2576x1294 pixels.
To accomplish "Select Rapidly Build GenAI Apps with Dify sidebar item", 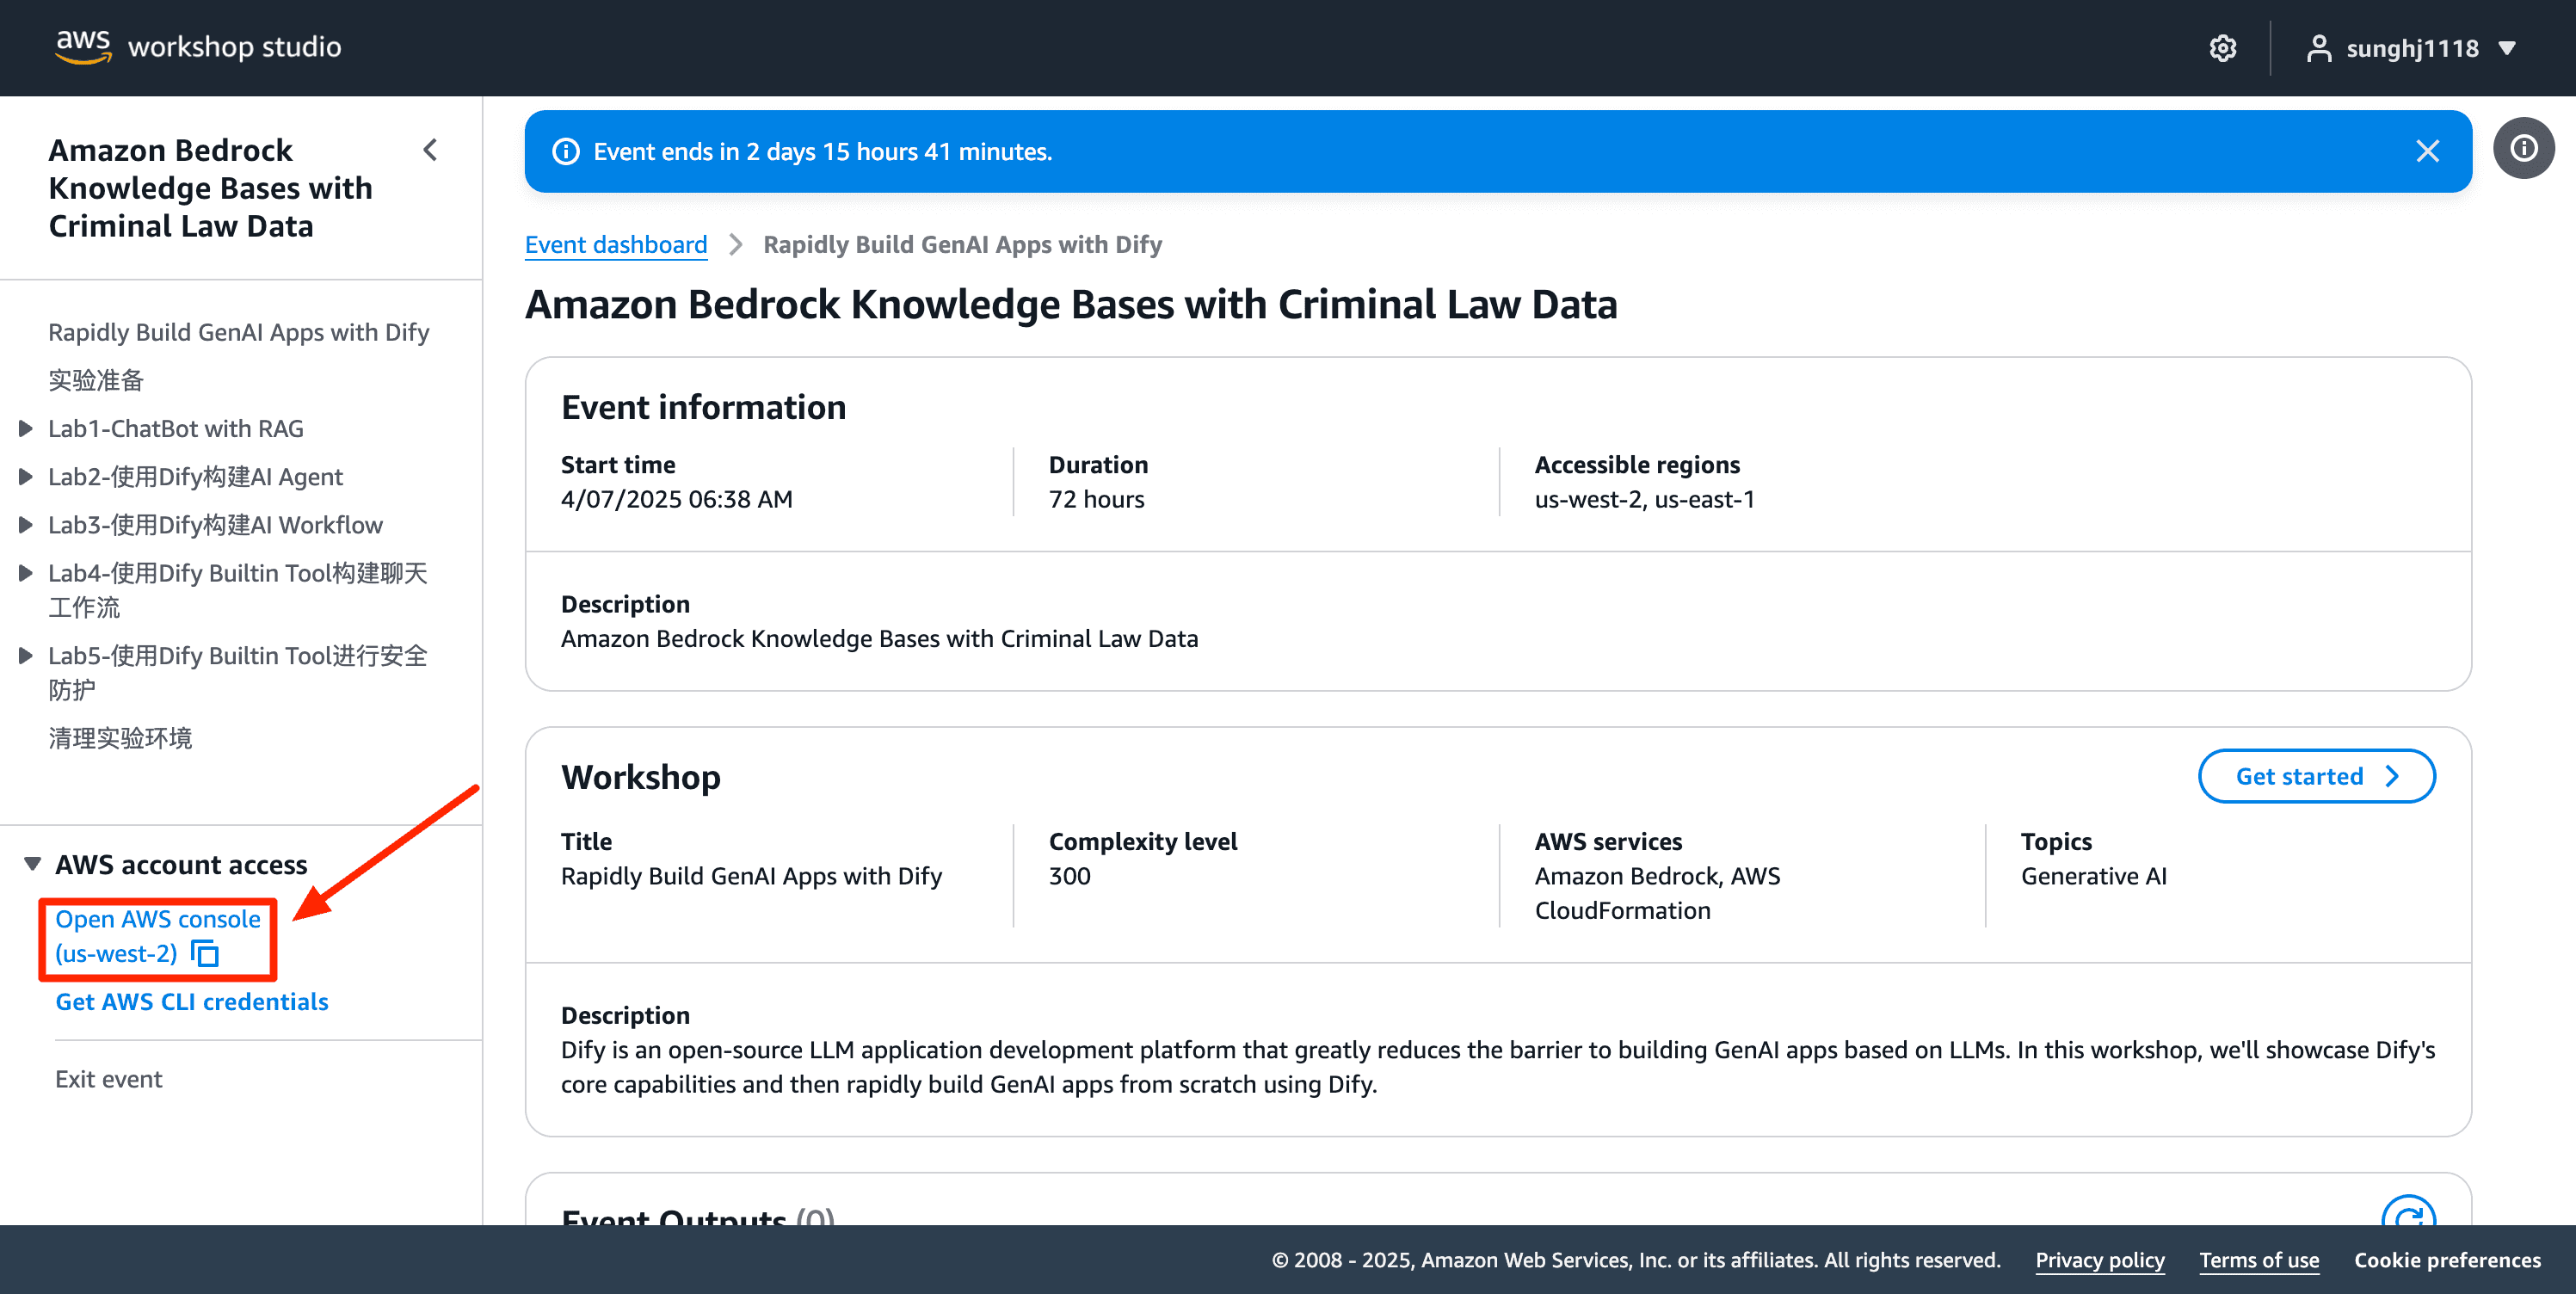I will [238, 332].
